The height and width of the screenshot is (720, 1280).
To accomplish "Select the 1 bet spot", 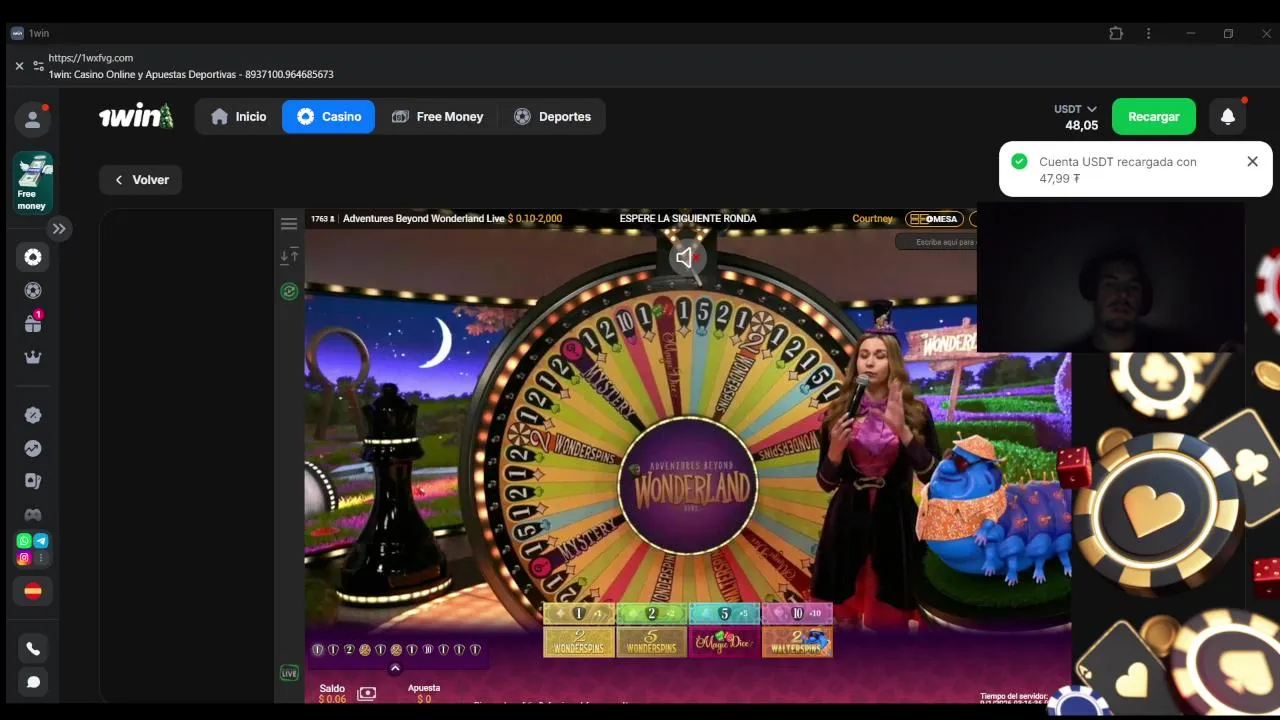I will coord(579,613).
